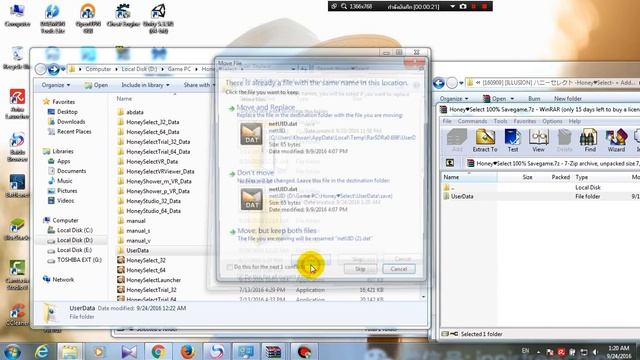Tick the Do this for next conflicts checkbox
Viewport: 640px width, 360px height.
pos(229,267)
